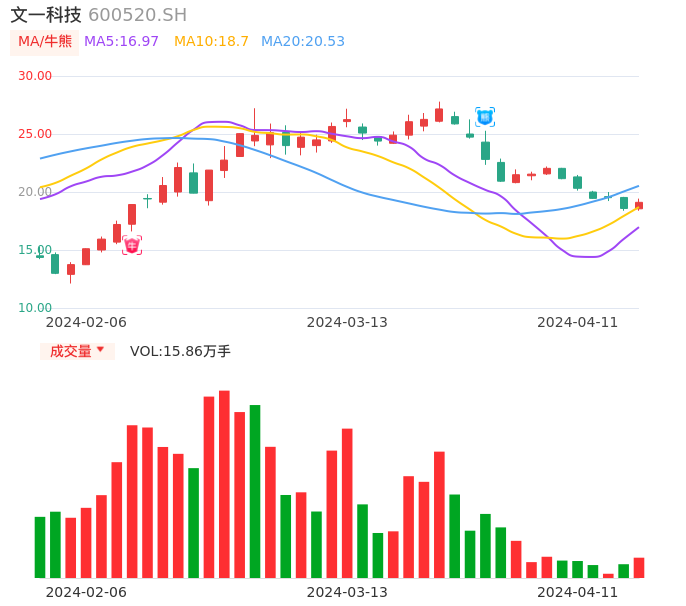Select the tallest green volume bar
The height and width of the screenshot is (606, 686).
coord(255,491)
